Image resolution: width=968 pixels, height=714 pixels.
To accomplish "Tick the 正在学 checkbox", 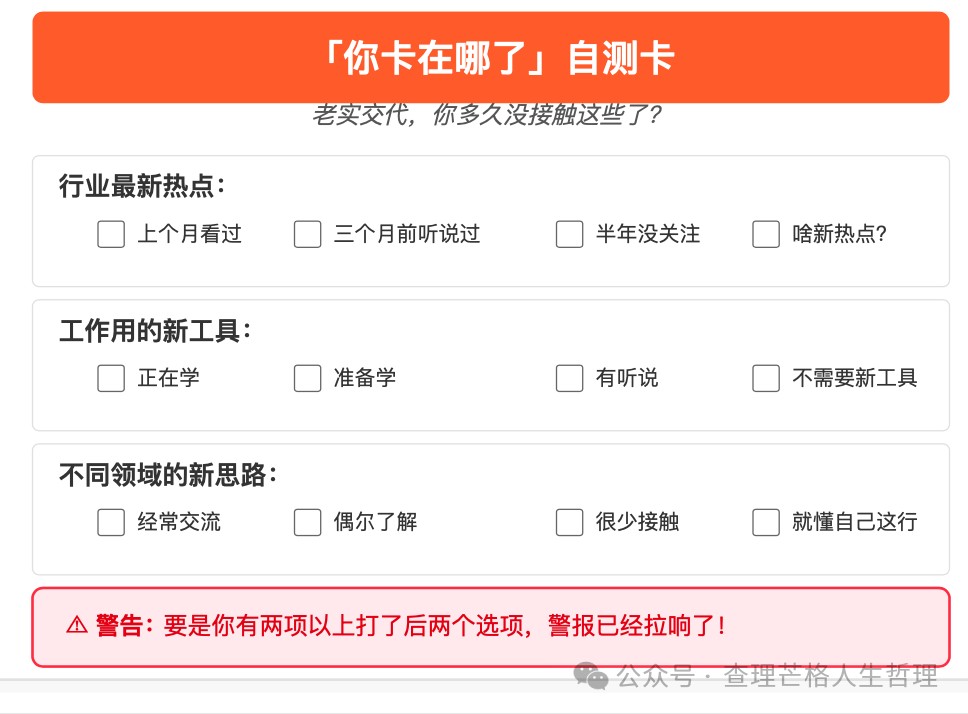I will (111, 378).
